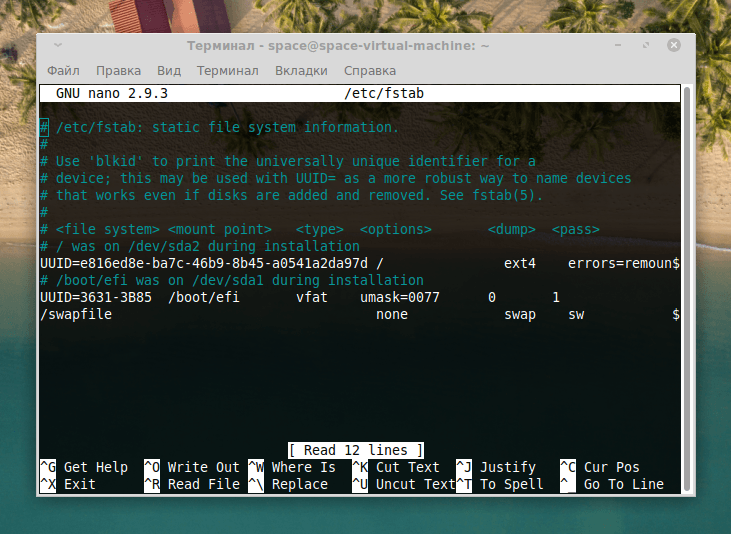This screenshot has height=534, width=731.
Task: Open the Терминал menu
Action: tap(228, 70)
